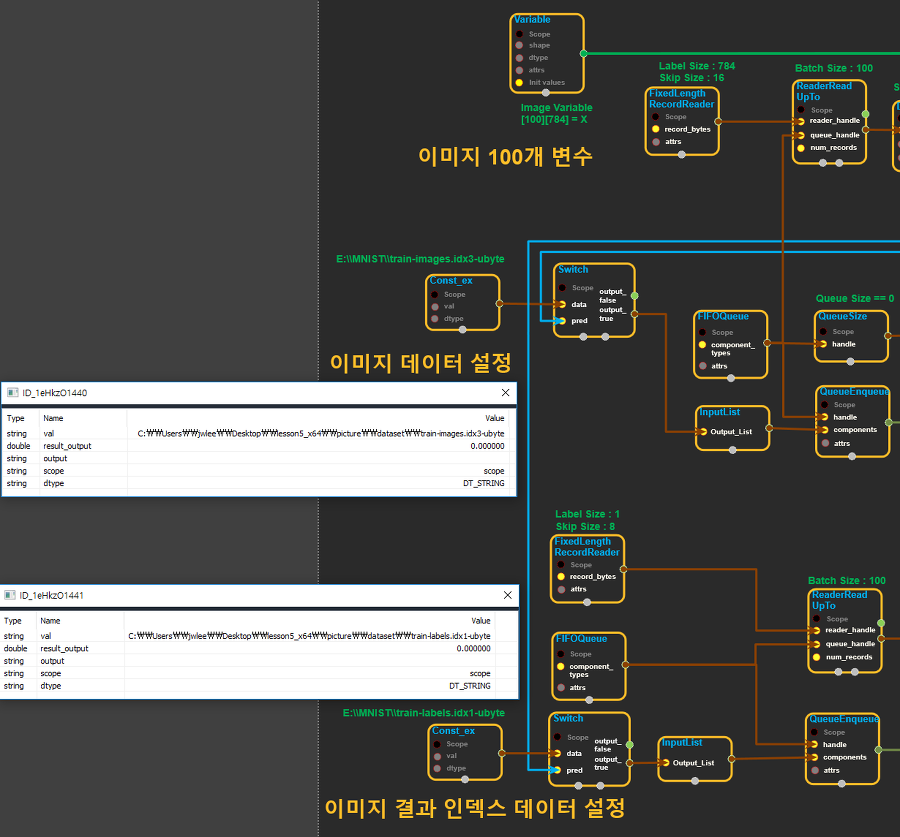
Task: Select the train-images.idx3-ubyte path value
Action: click(320, 434)
